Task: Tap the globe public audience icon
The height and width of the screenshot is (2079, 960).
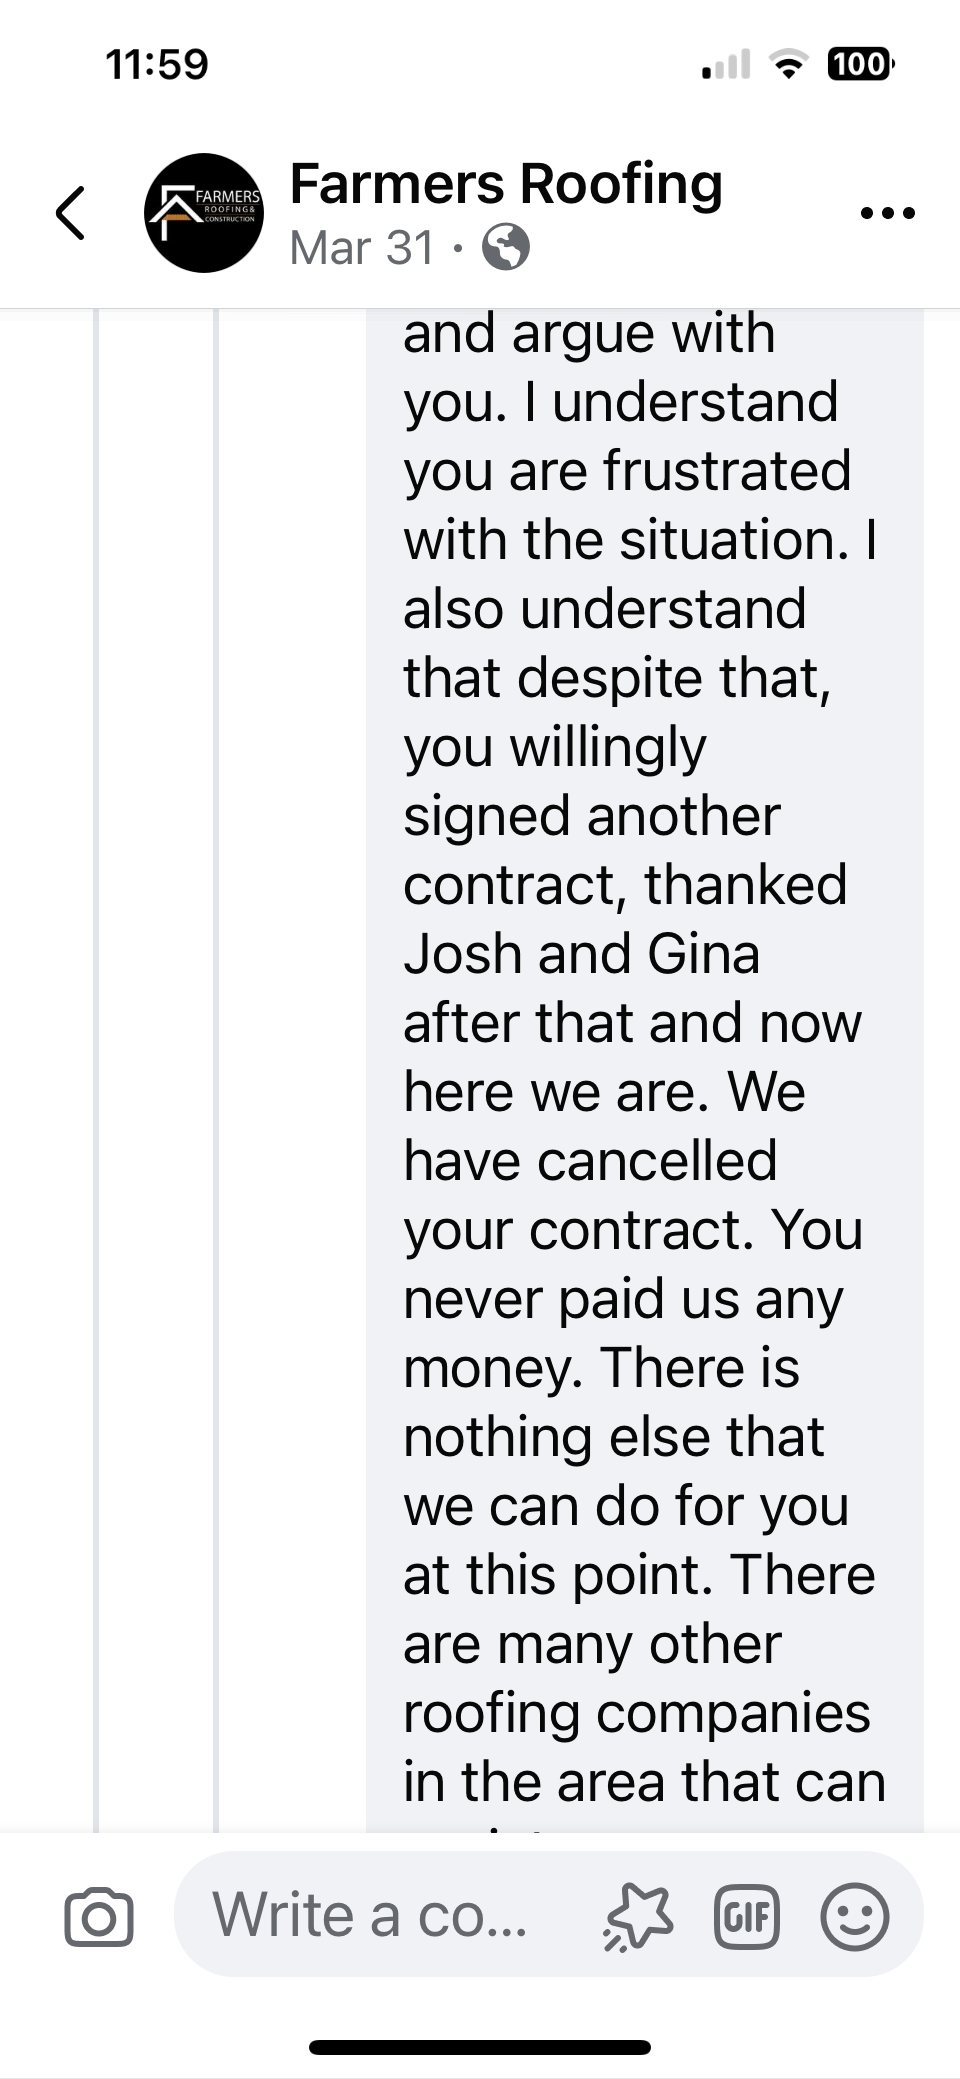Action: (x=506, y=248)
